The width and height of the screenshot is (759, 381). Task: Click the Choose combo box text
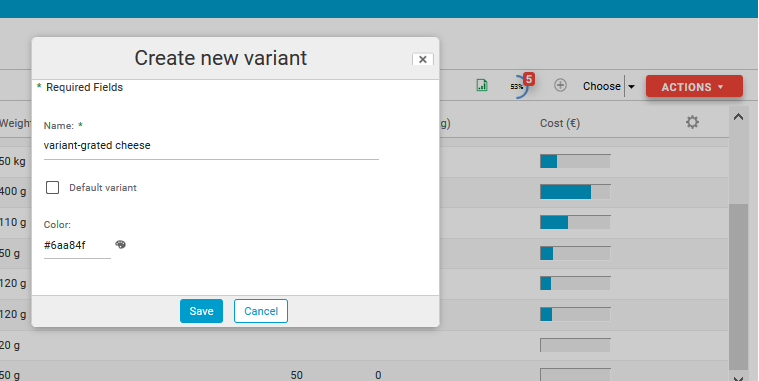[x=602, y=86]
